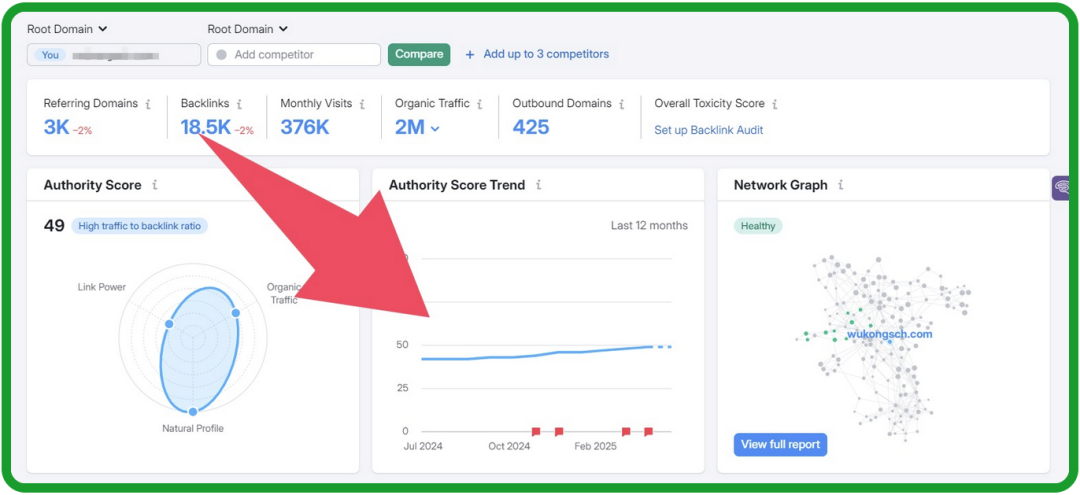
Task: Click first red flag marker on trend chart
Action: pyautogui.click(x=536, y=432)
